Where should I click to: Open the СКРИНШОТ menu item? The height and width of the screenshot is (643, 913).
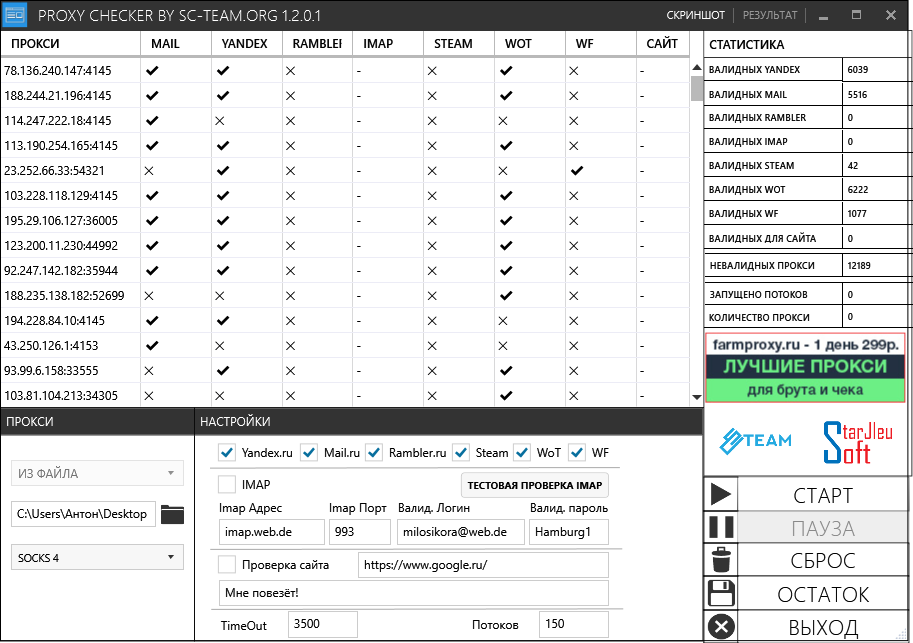695,16
